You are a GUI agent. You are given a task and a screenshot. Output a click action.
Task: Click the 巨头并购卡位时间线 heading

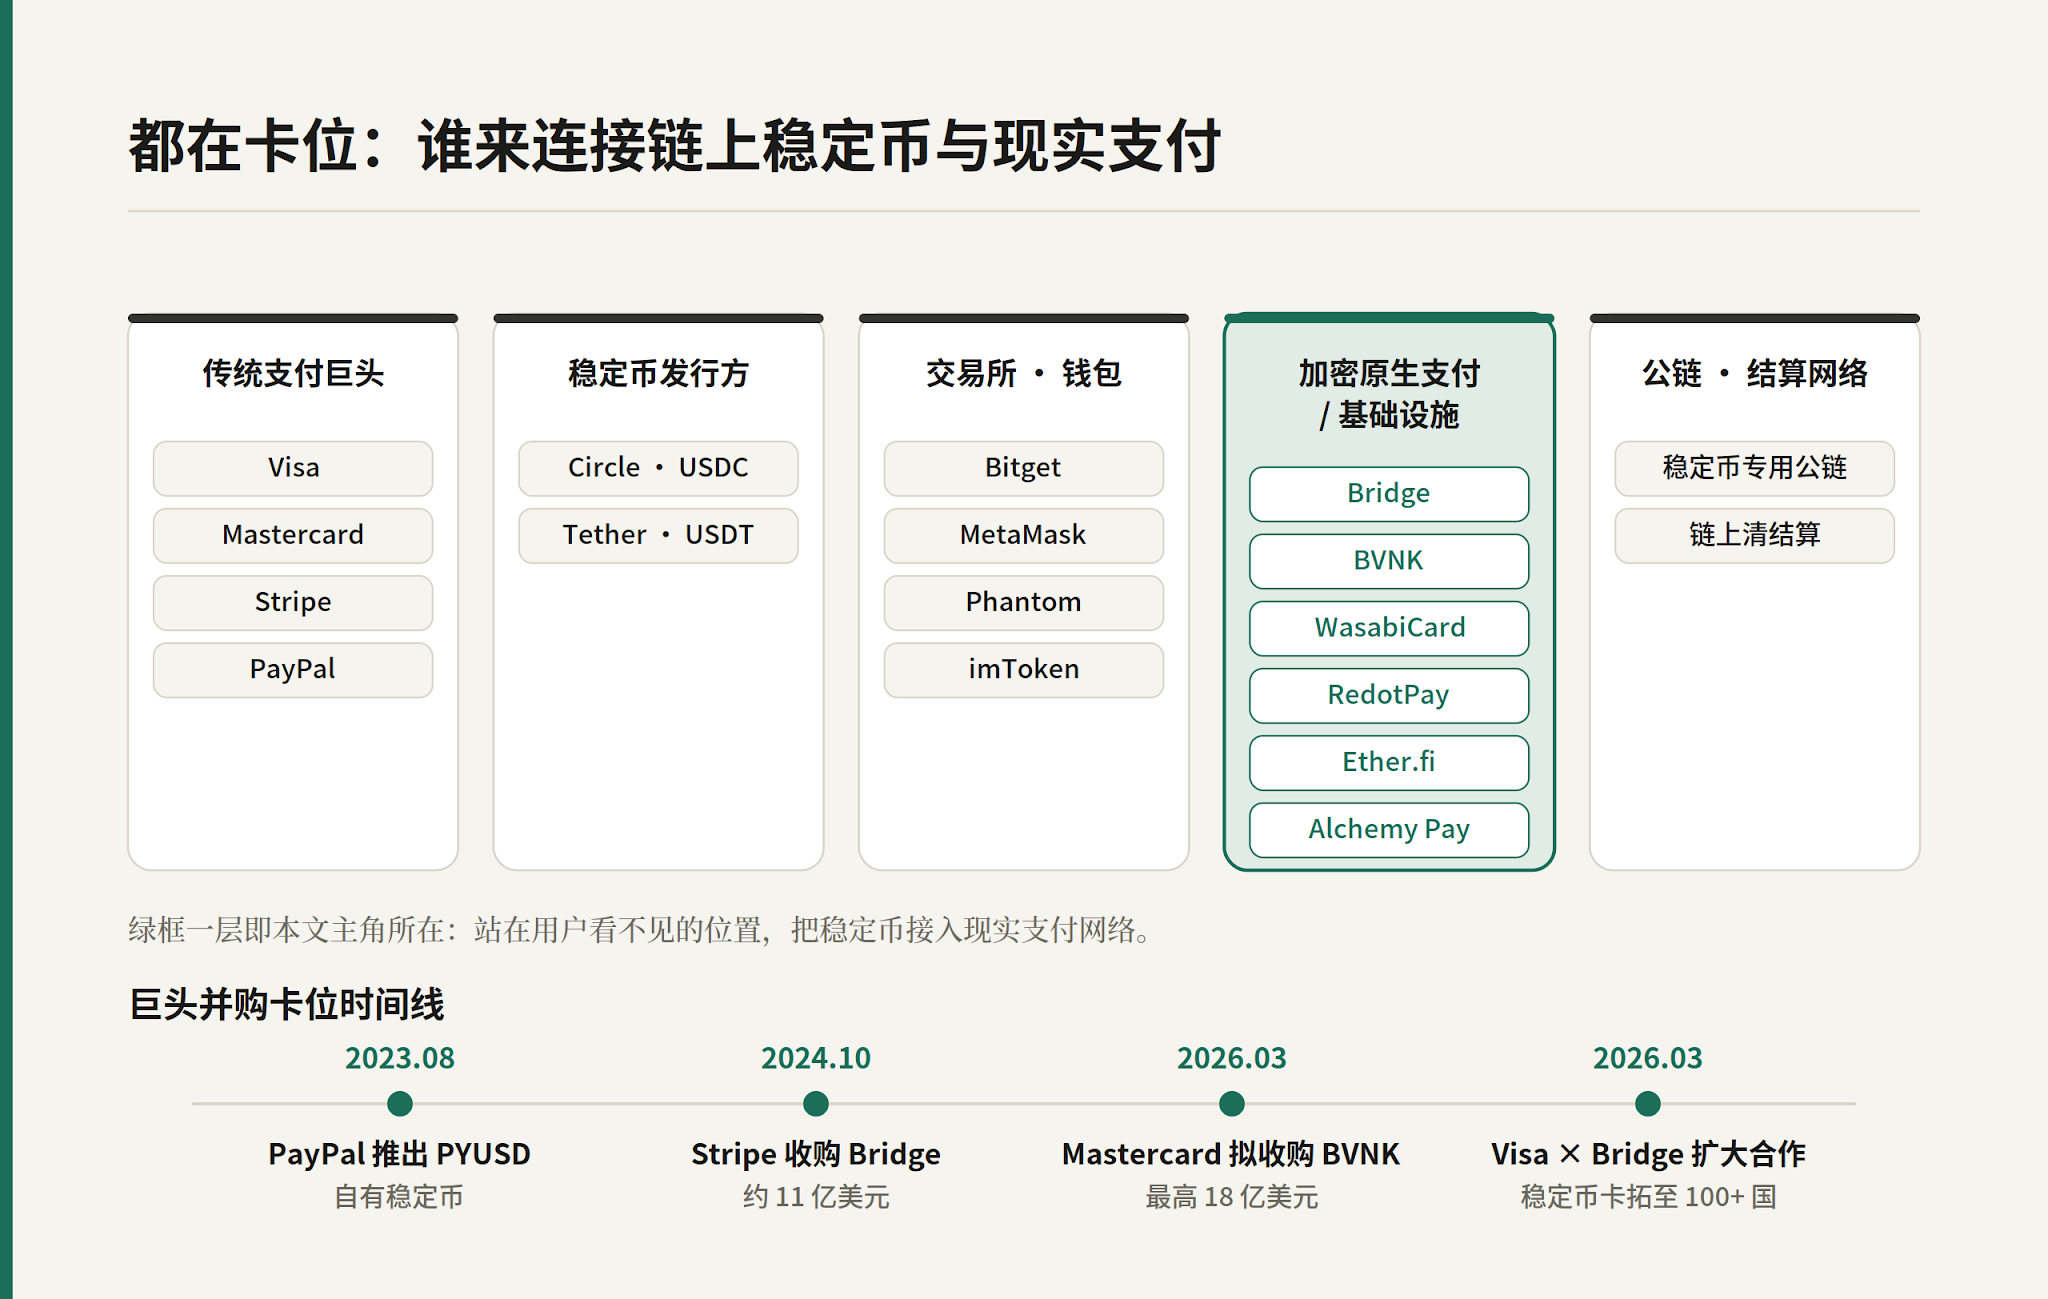[x=287, y=1004]
